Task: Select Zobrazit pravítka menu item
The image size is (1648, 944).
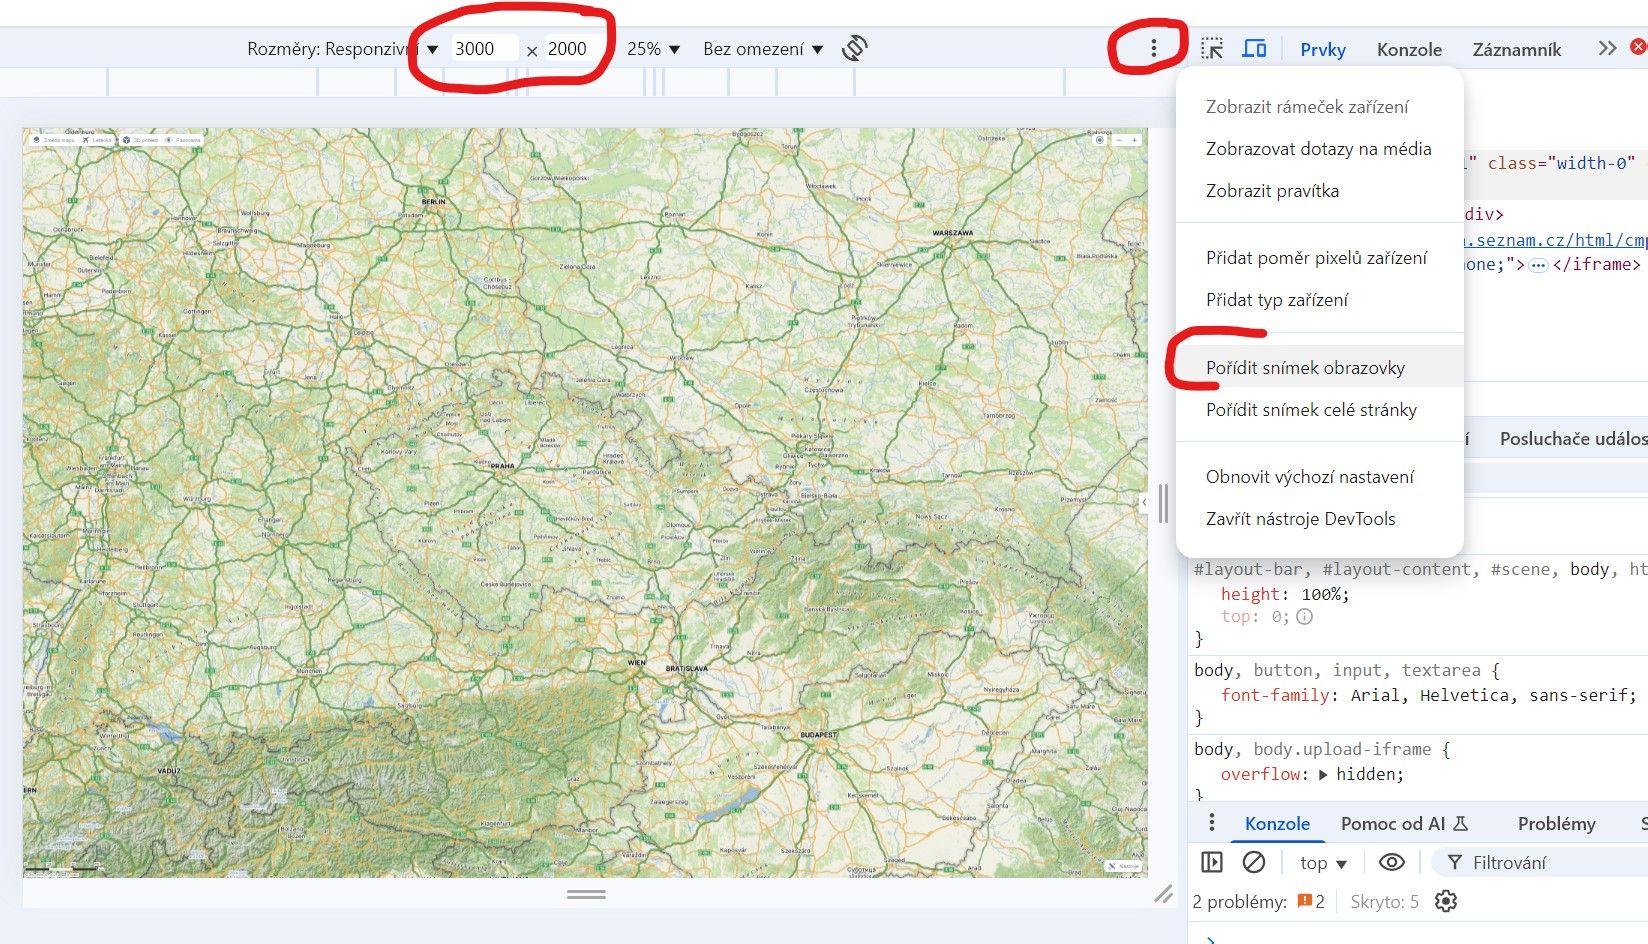Action: click(1320, 191)
